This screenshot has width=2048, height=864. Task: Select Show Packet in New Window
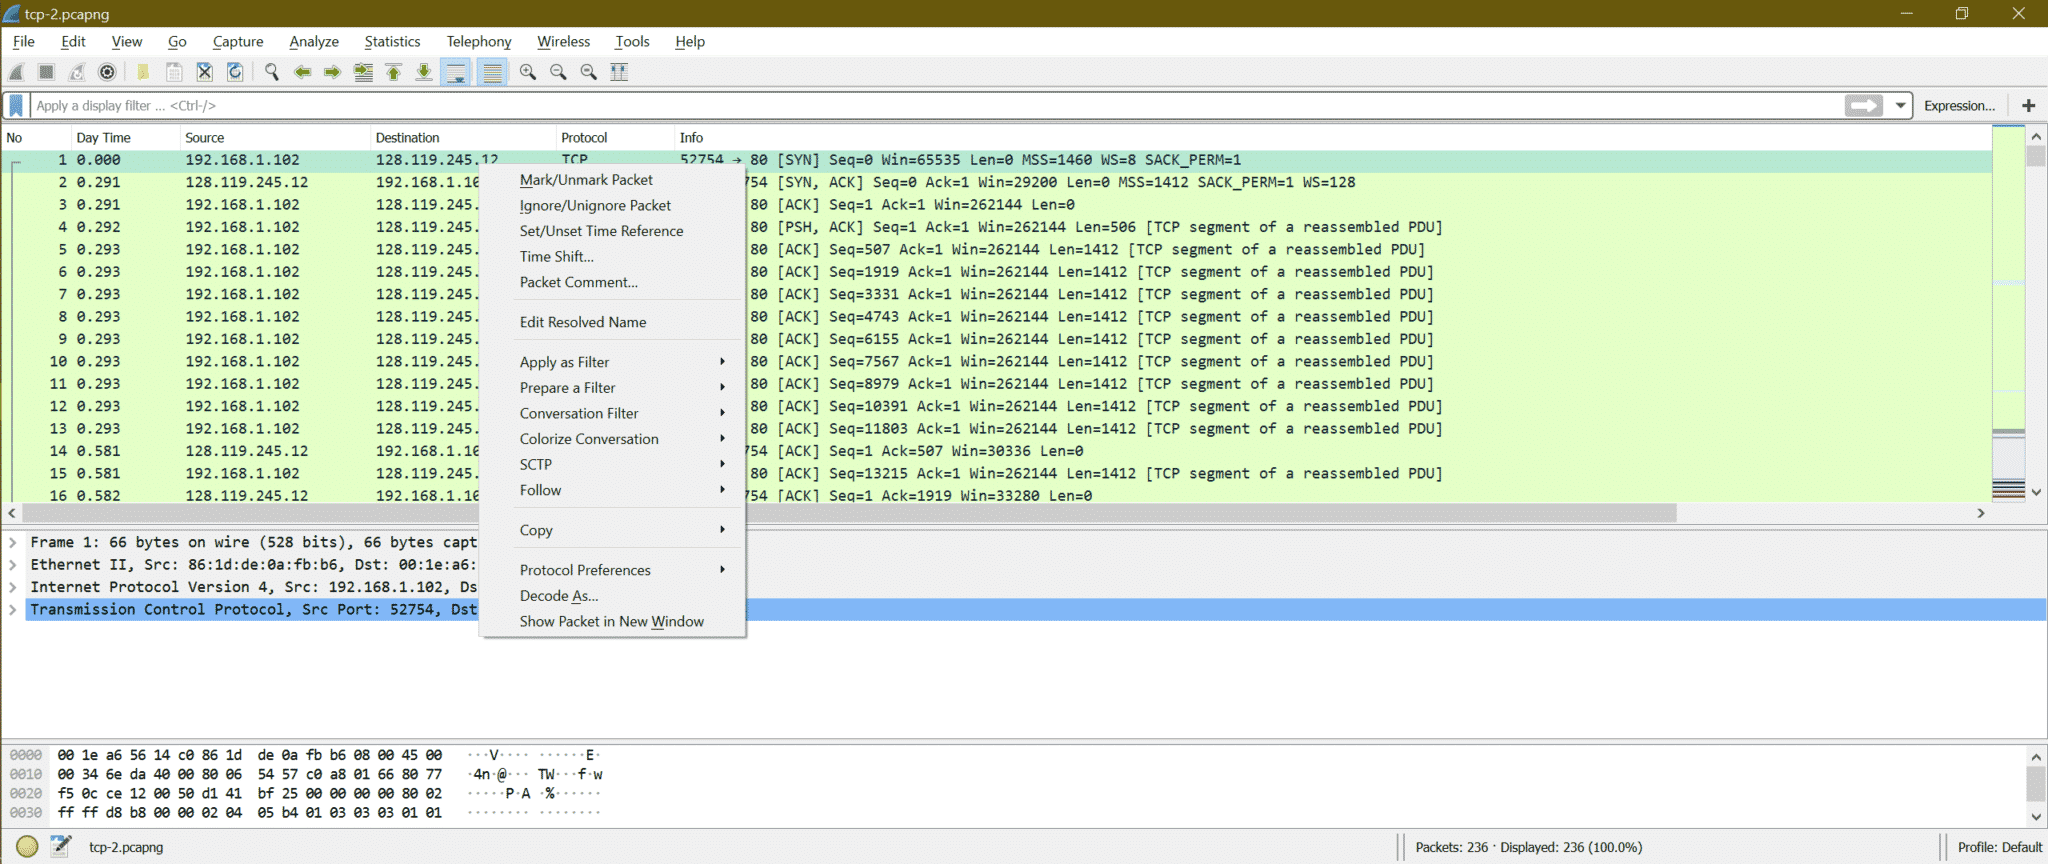pos(613,621)
